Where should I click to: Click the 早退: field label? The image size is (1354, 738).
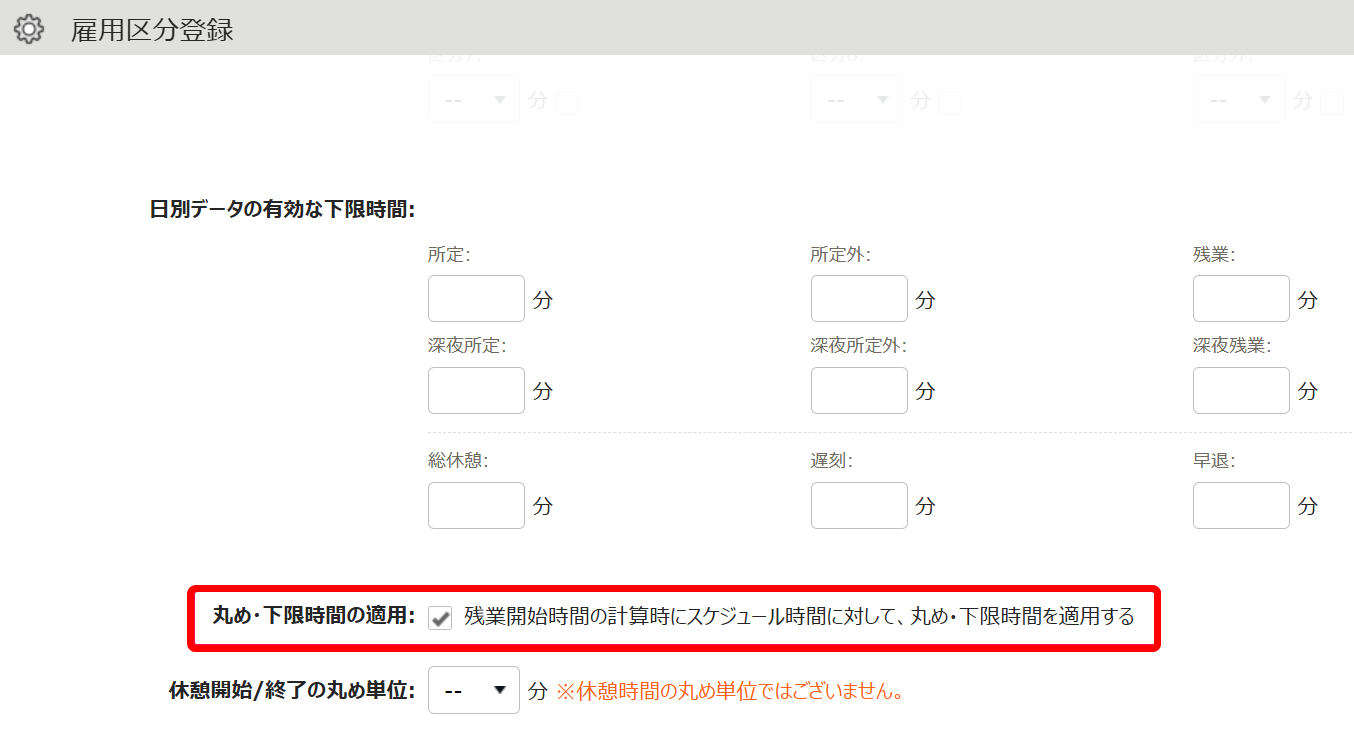coord(1214,461)
